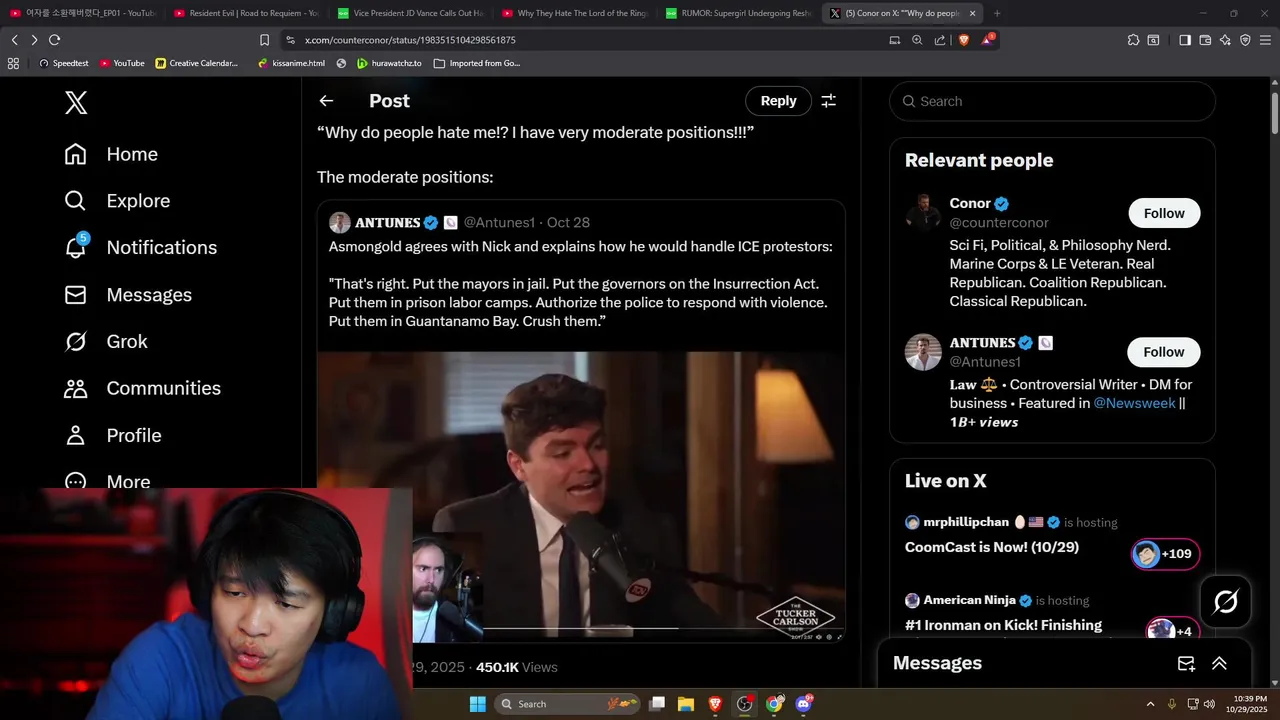Image resolution: width=1280 pixels, height=720 pixels.
Task: Click the address bar URL
Action: [410, 40]
